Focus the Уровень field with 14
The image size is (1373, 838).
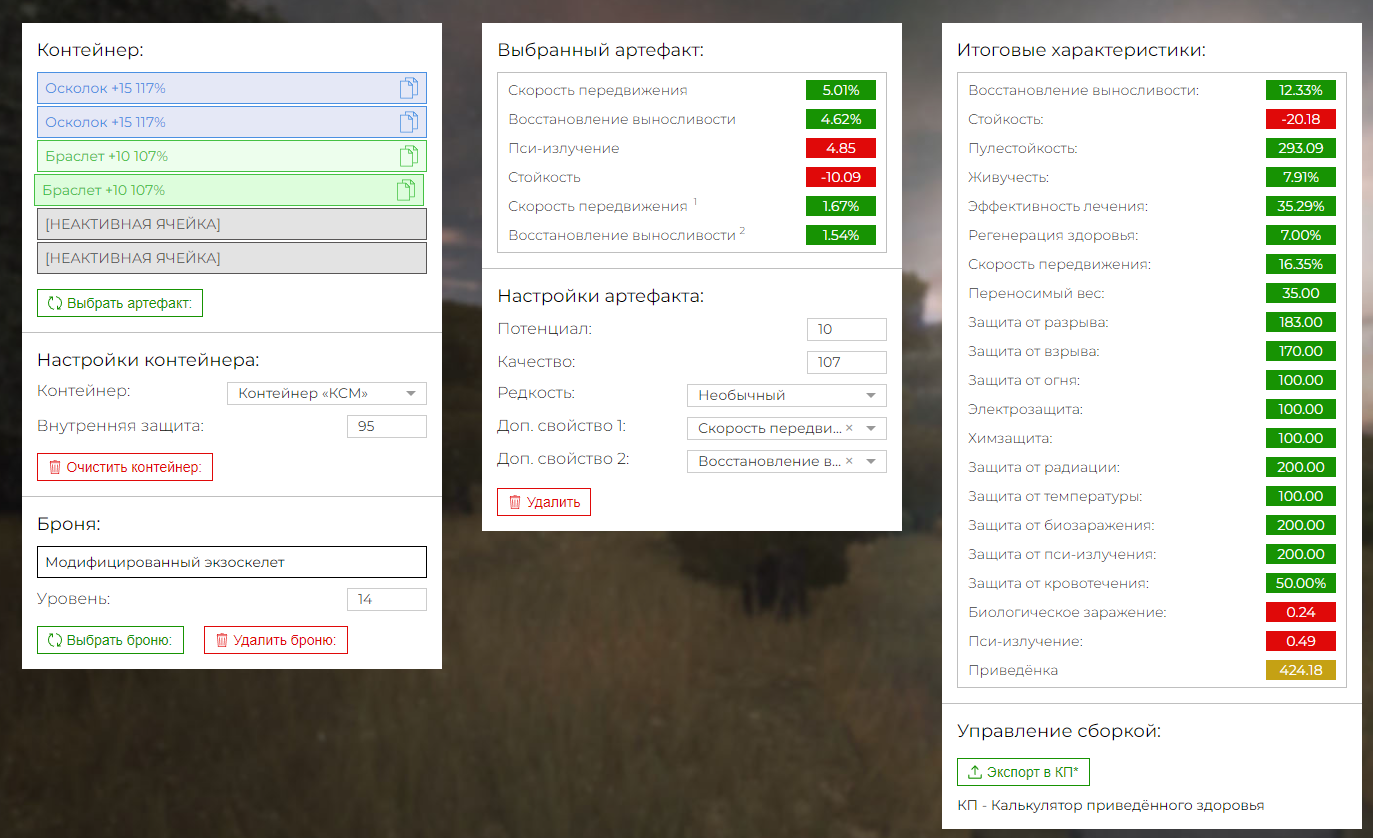pos(387,600)
